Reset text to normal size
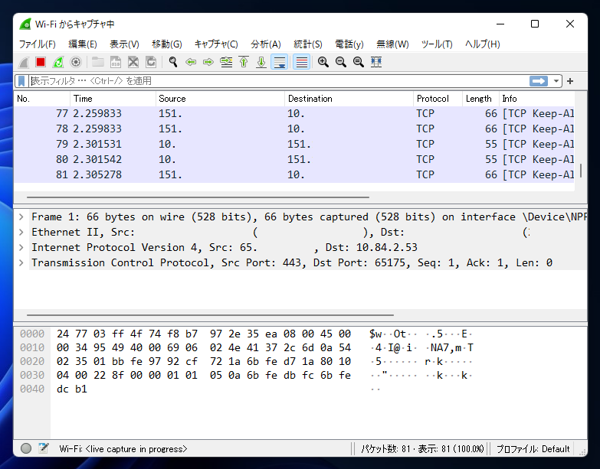Viewport: 600px width, 469px height. coord(358,62)
